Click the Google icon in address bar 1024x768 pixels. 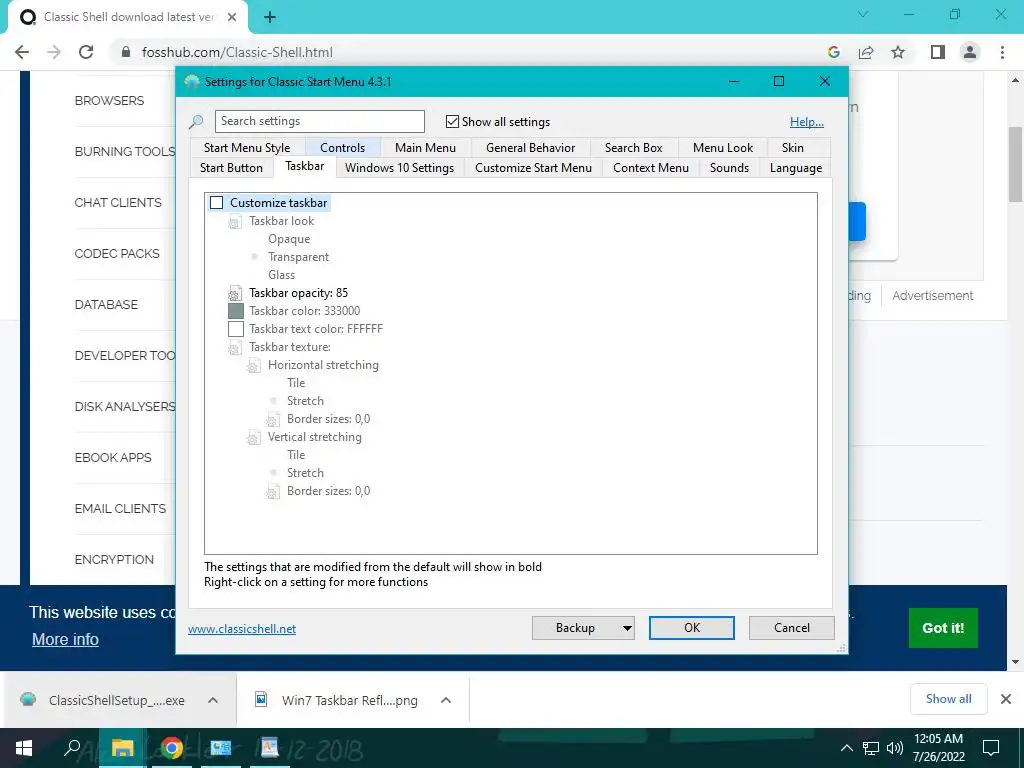click(x=833, y=52)
